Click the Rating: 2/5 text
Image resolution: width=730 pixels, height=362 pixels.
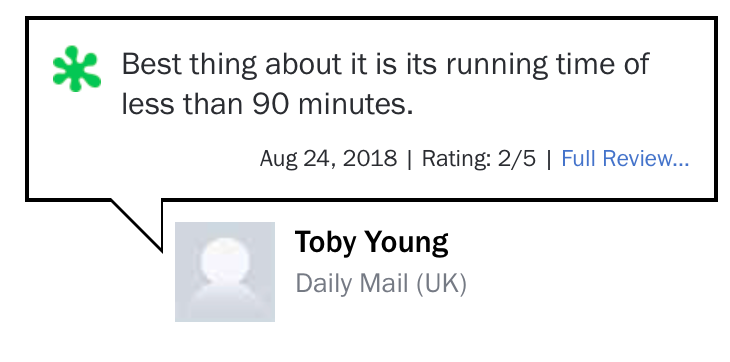tap(479, 159)
